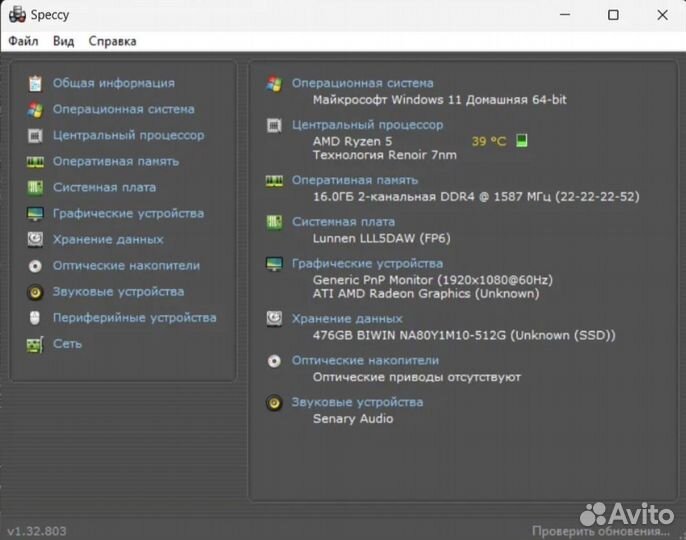Open the Оперативная память summary heading link

pos(354,180)
